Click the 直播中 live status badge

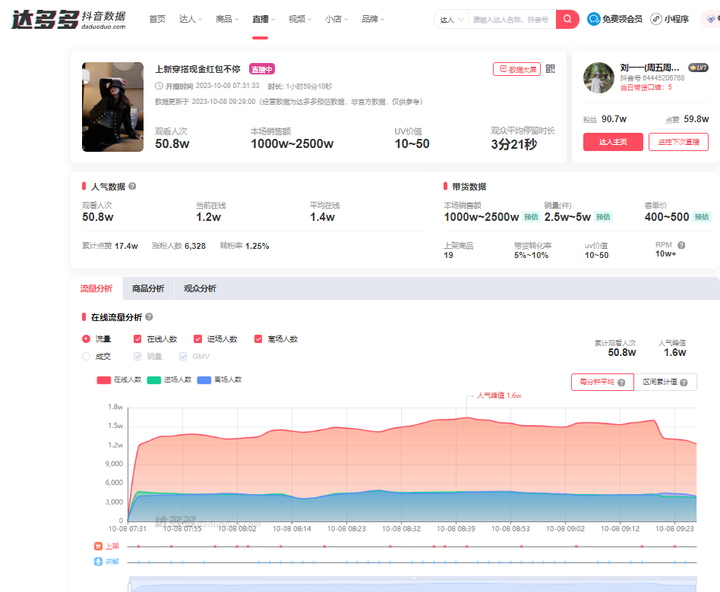[x=262, y=69]
